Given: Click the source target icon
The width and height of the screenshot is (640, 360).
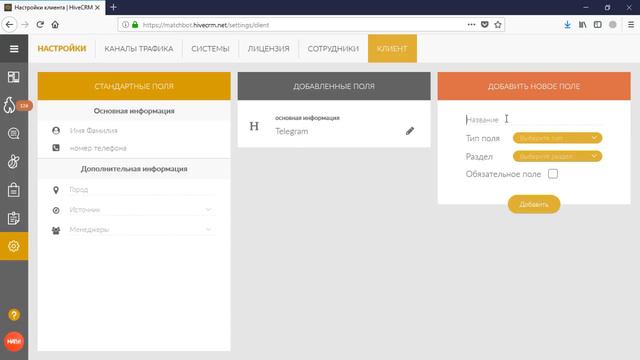Looking at the screenshot, I should (x=56, y=210).
